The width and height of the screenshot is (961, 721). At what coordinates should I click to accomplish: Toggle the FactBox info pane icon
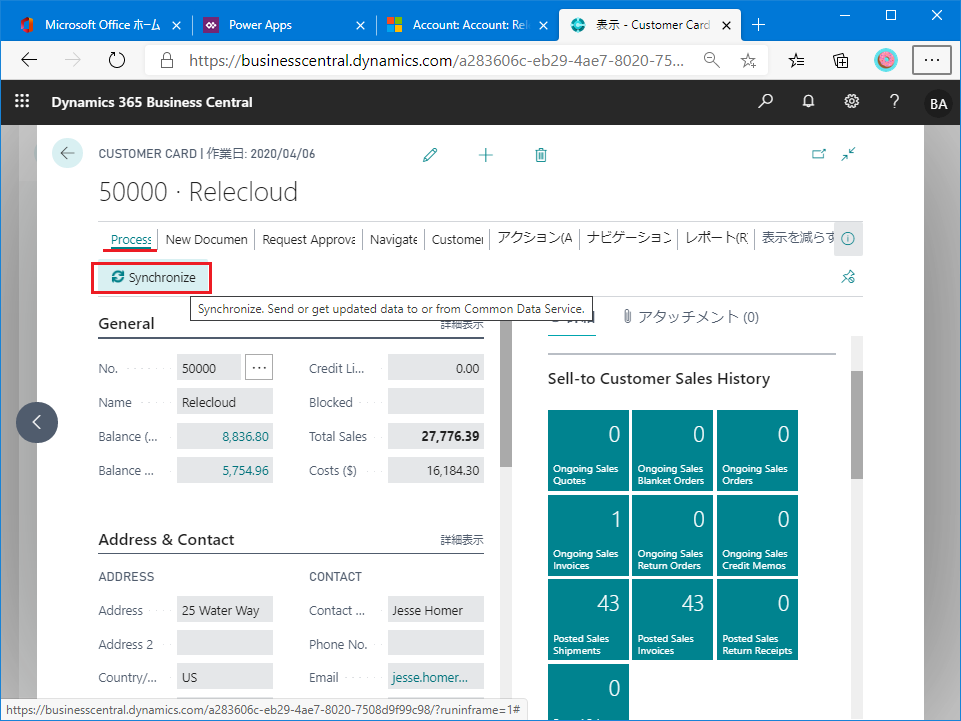click(x=848, y=238)
